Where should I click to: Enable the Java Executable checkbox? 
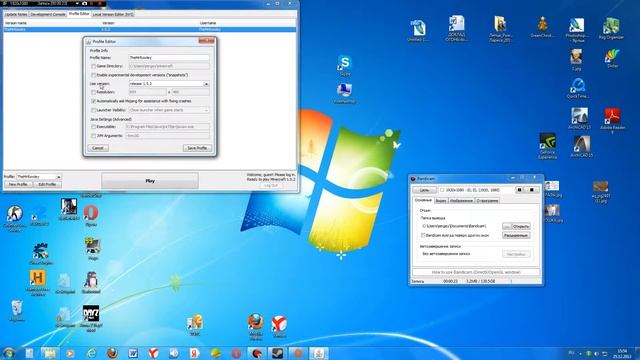click(x=93, y=127)
